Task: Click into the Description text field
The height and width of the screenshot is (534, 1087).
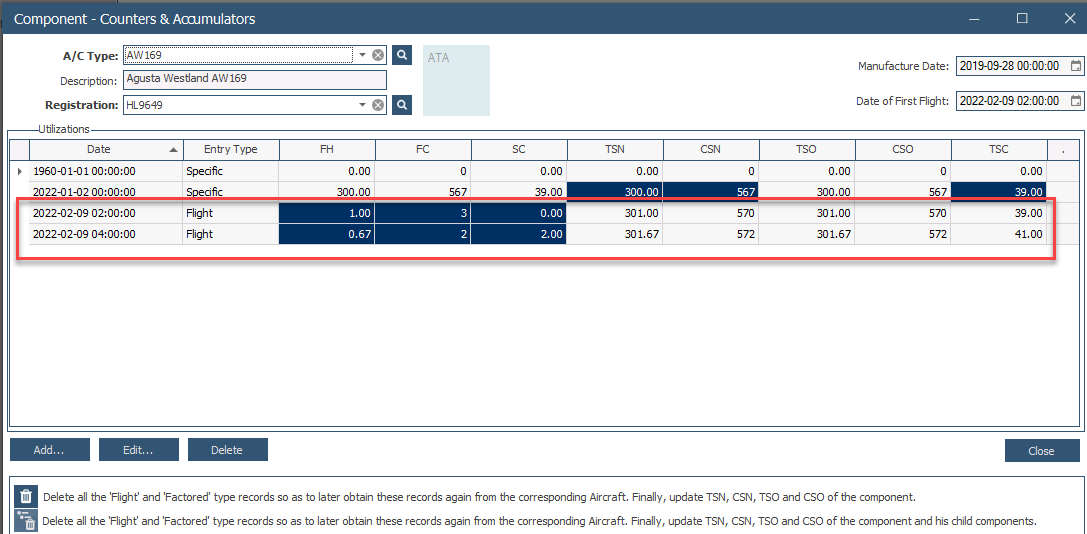Action: [254, 80]
